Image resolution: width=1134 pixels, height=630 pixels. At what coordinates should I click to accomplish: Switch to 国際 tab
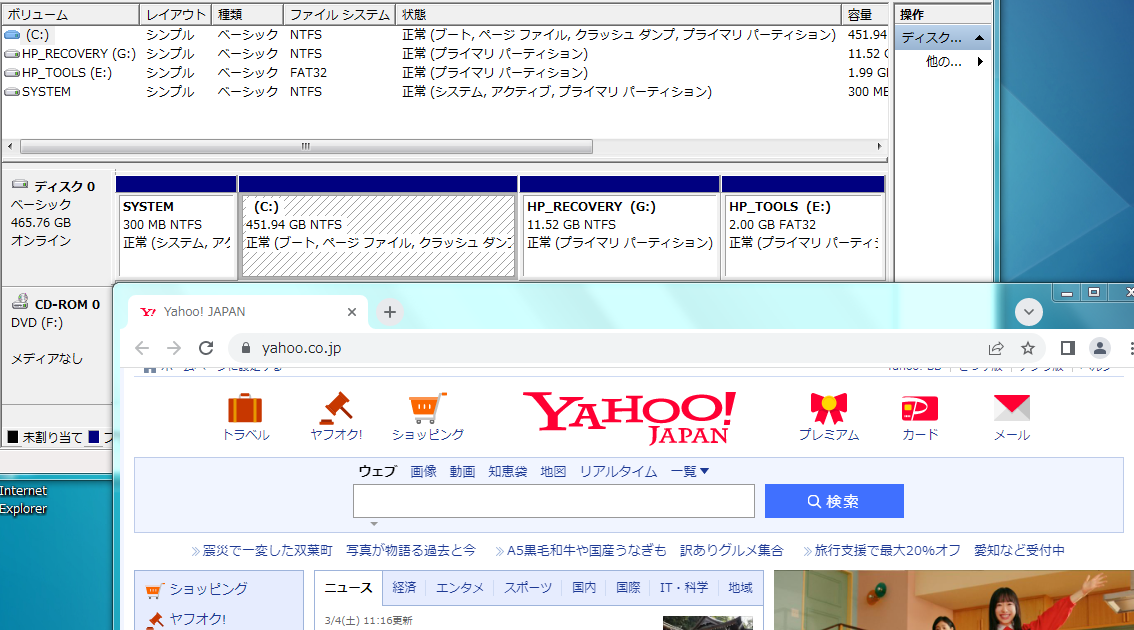[x=628, y=587]
